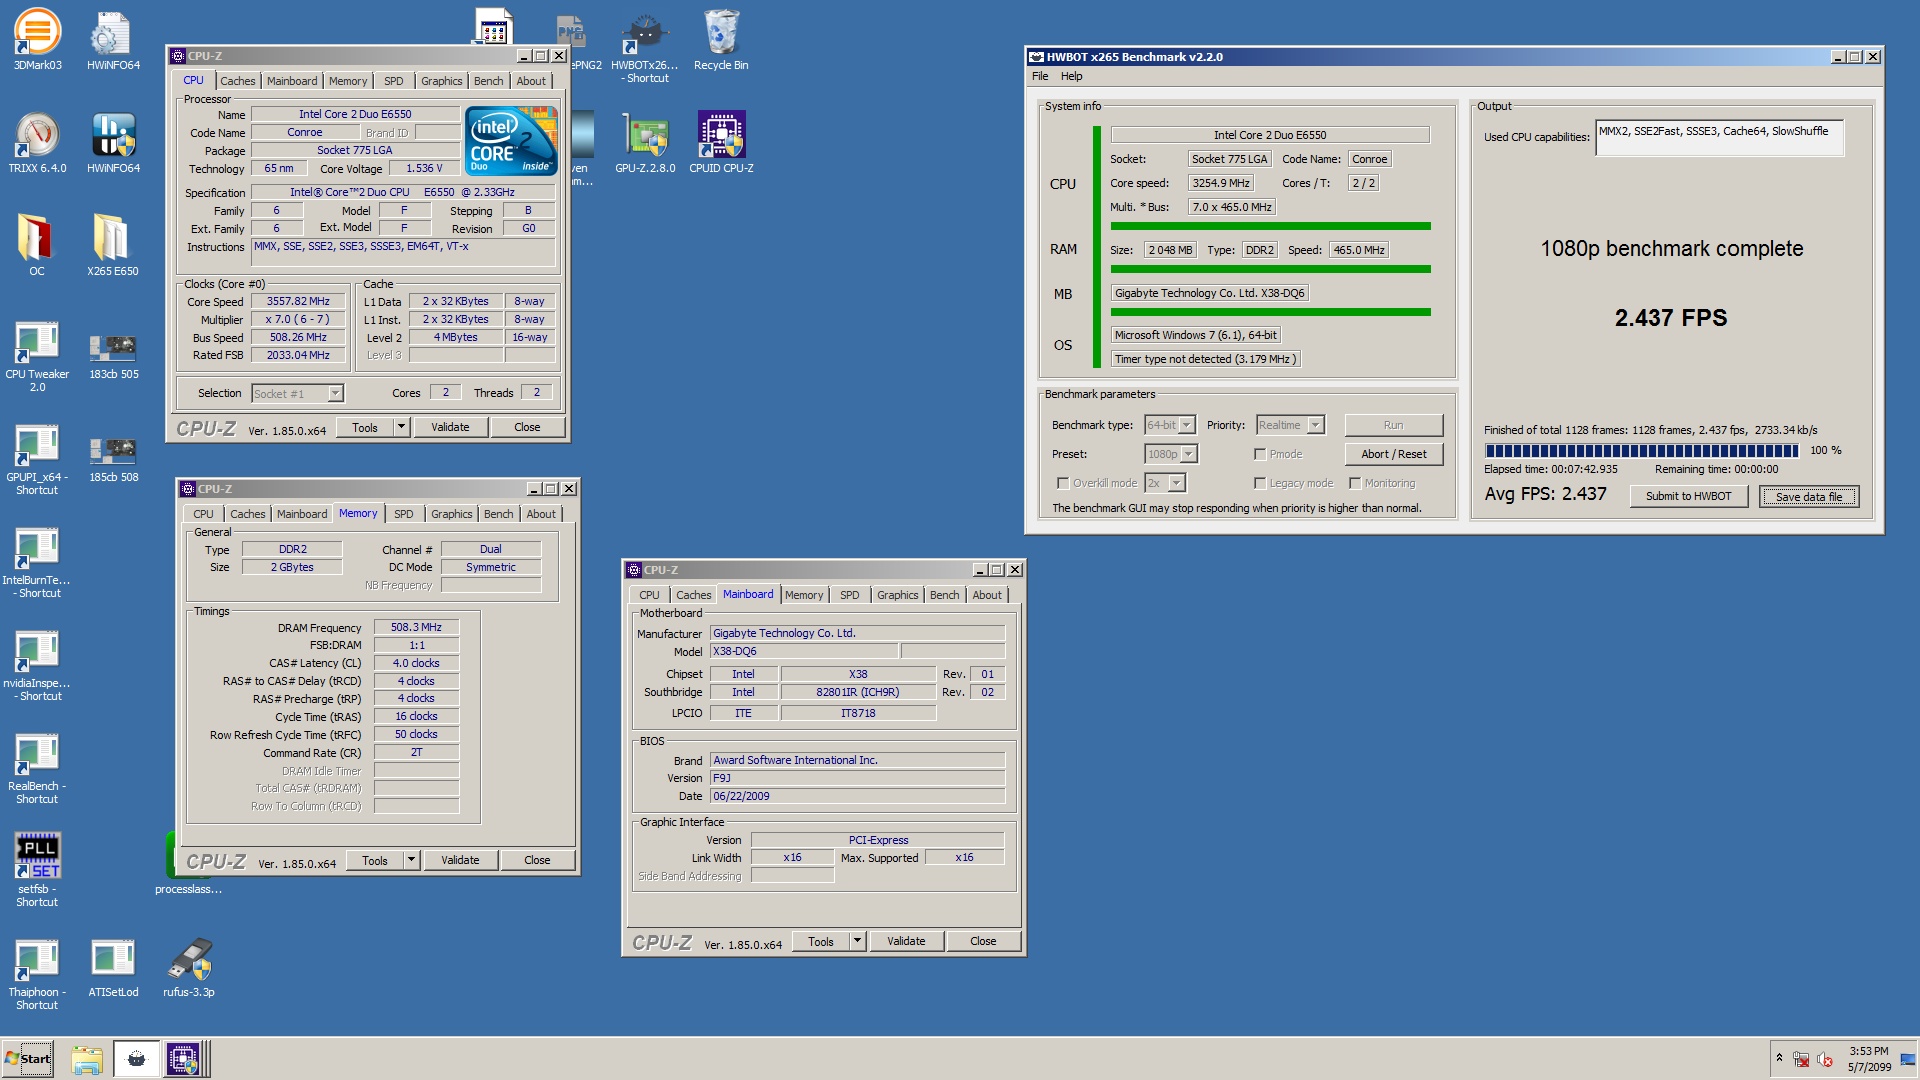
Task: Open the setfsb PLL SET shortcut
Action: point(37,870)
